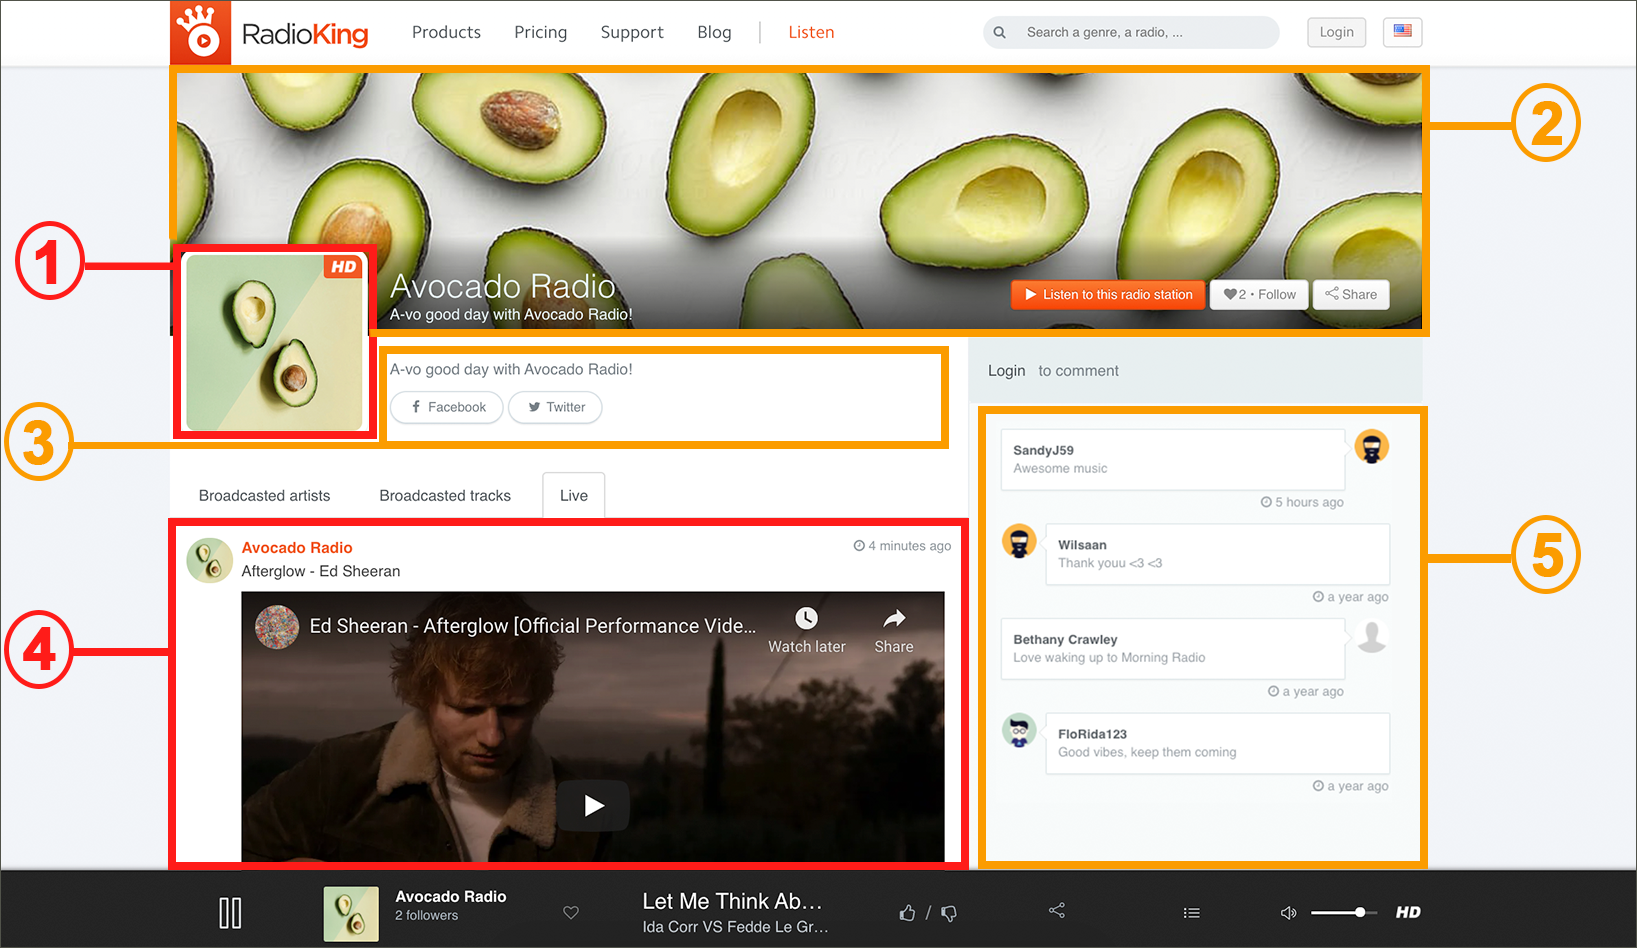Give the current track a thumbs up
Image resolution: width=1637 pixels, height=948 pixels.
(907, 912)
